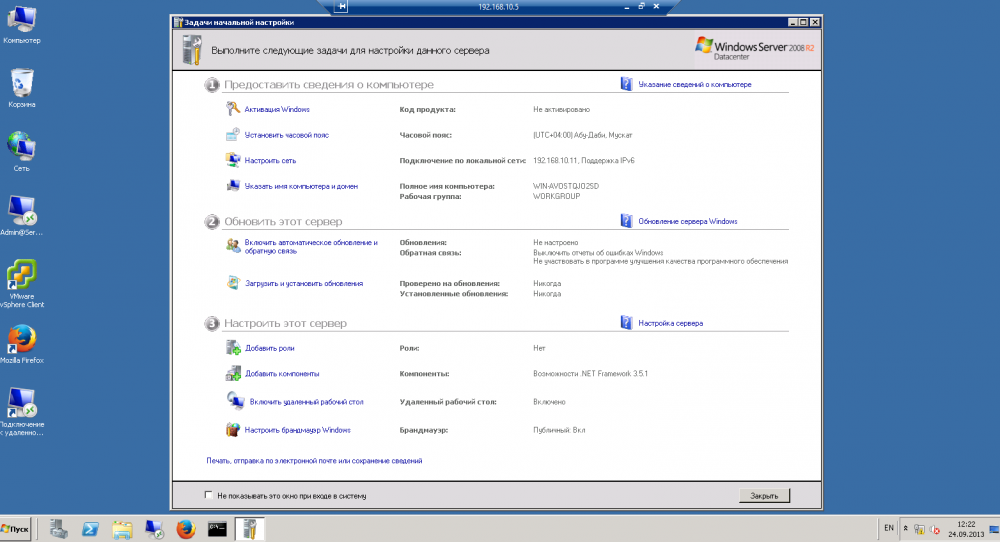Open Windows Explorer folder on taskbar

[x=122, y=529]
